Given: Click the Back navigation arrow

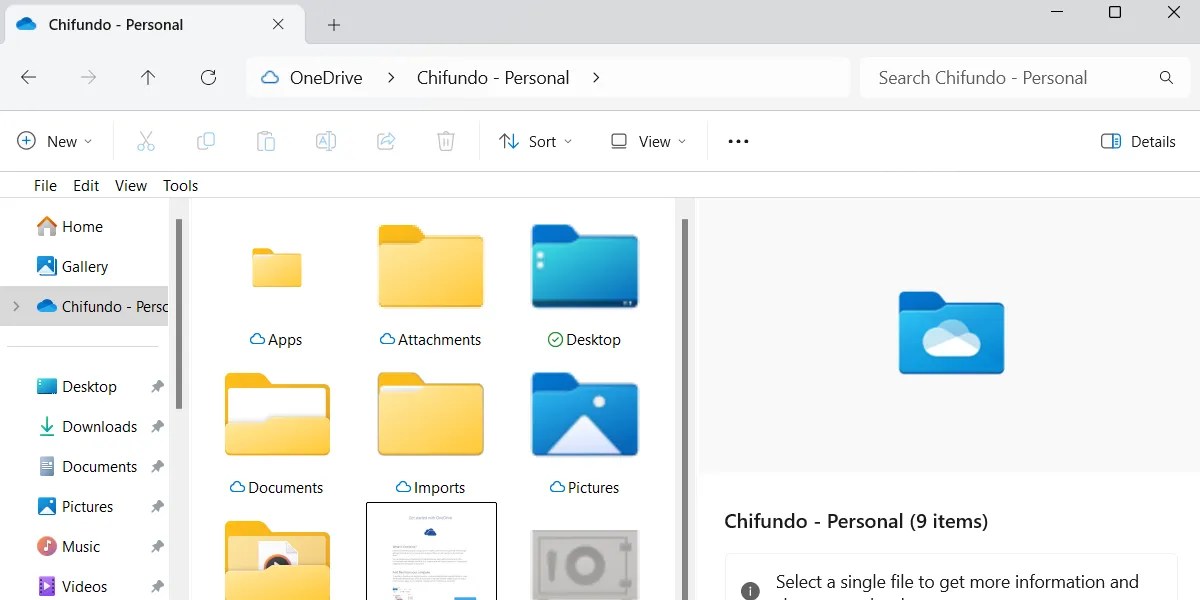Looking at the screenshot, I should (28, 77).
